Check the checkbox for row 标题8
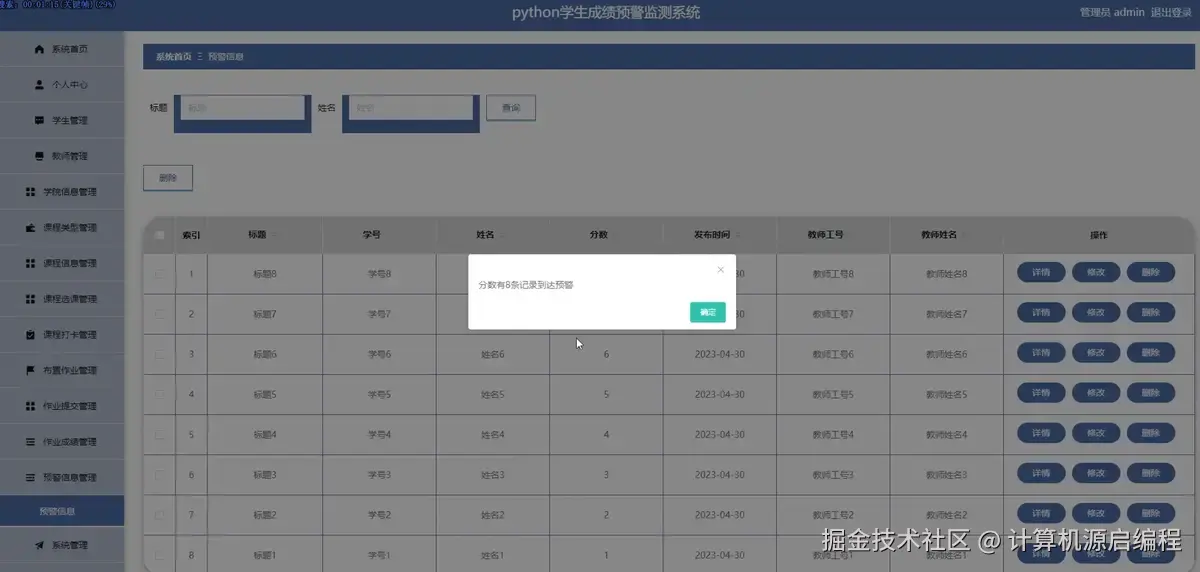Screen dimensions: 1200x572 [x=160, y=273]
